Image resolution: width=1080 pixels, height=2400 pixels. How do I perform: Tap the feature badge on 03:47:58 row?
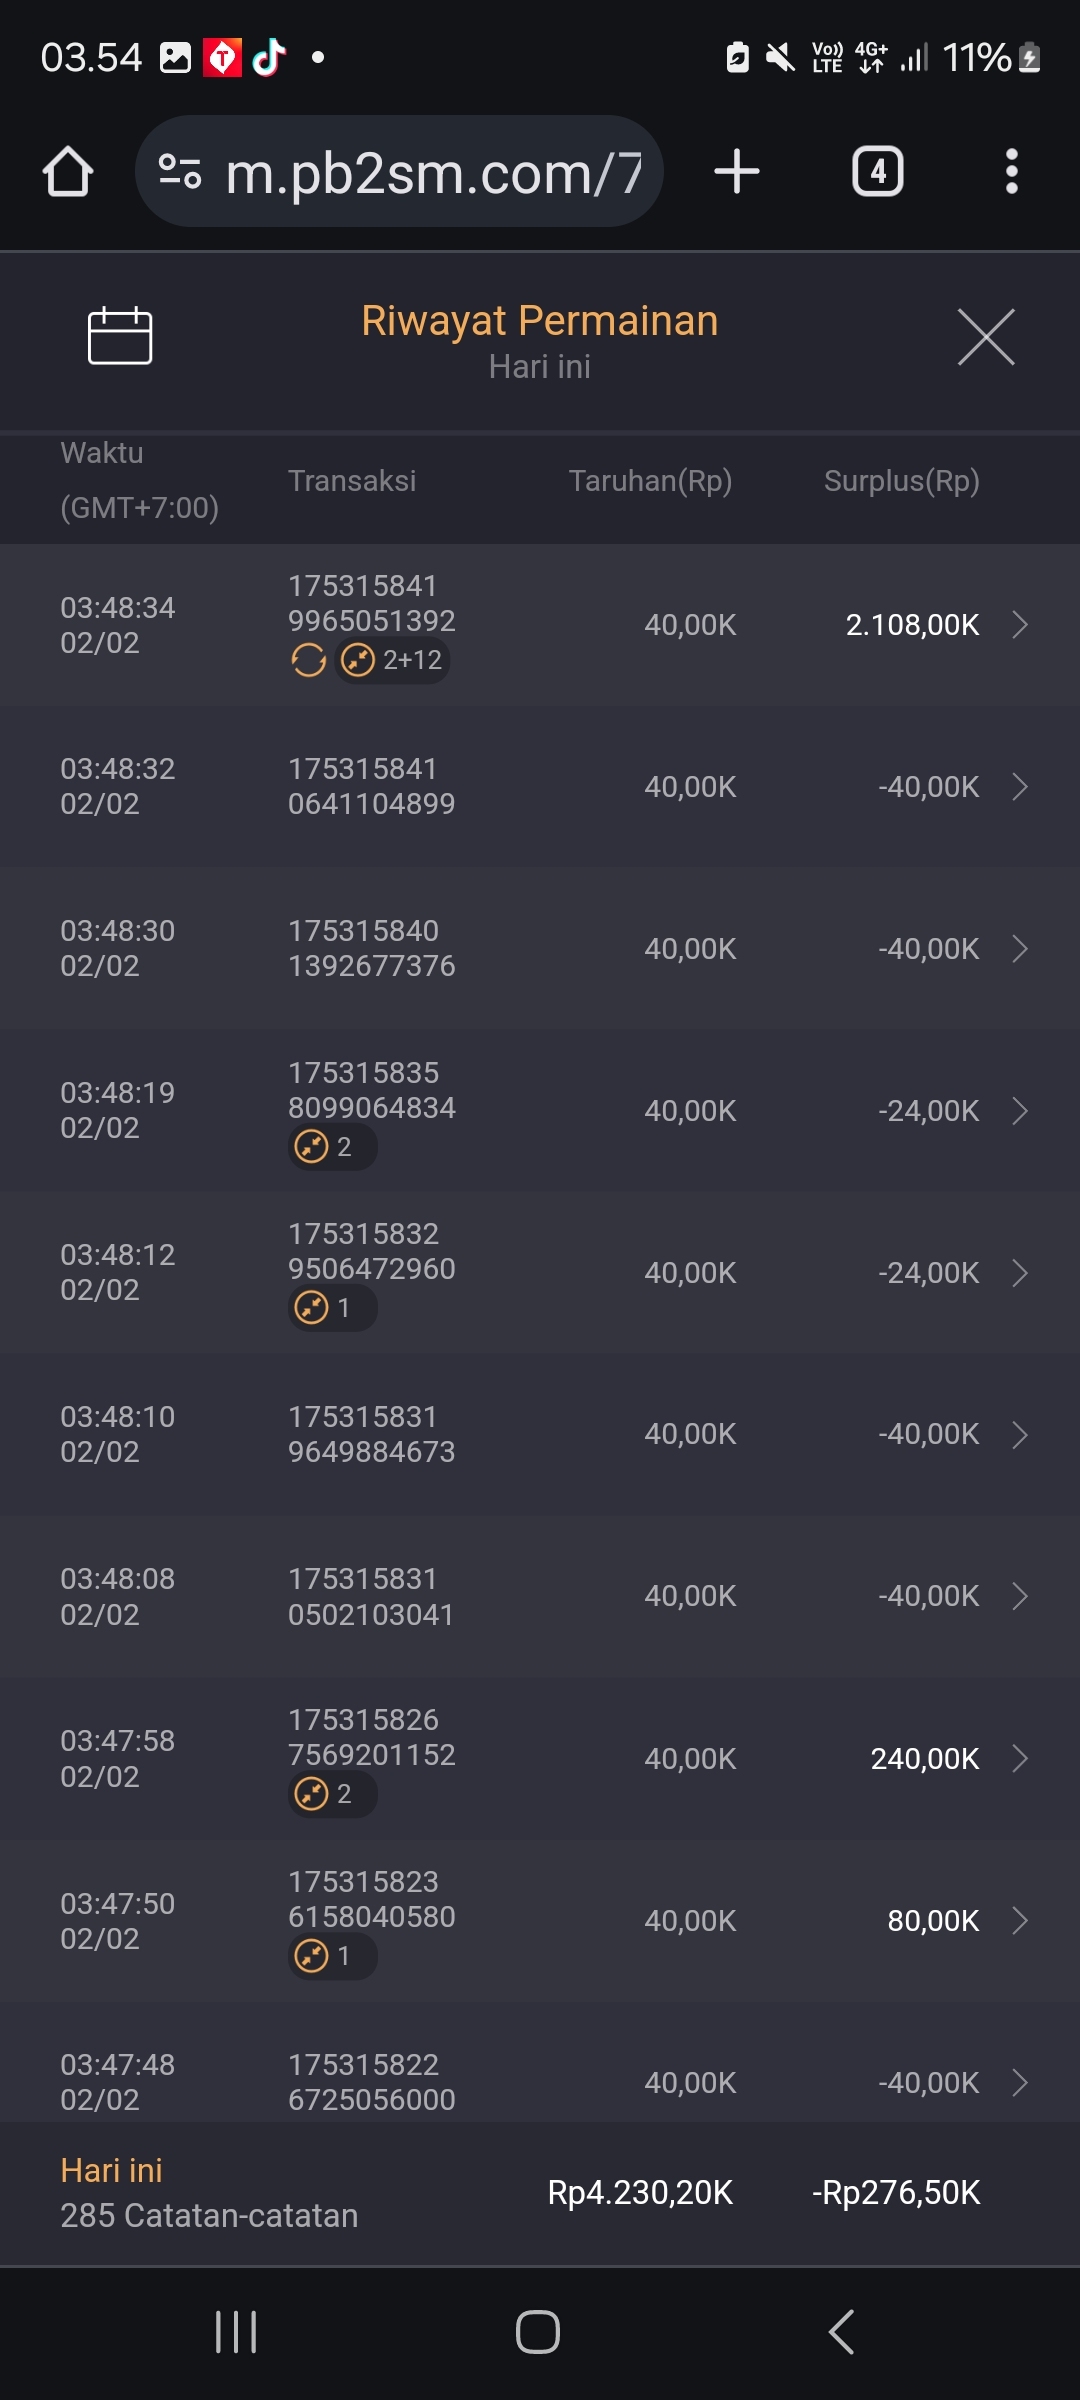(x=332, y=1794)
